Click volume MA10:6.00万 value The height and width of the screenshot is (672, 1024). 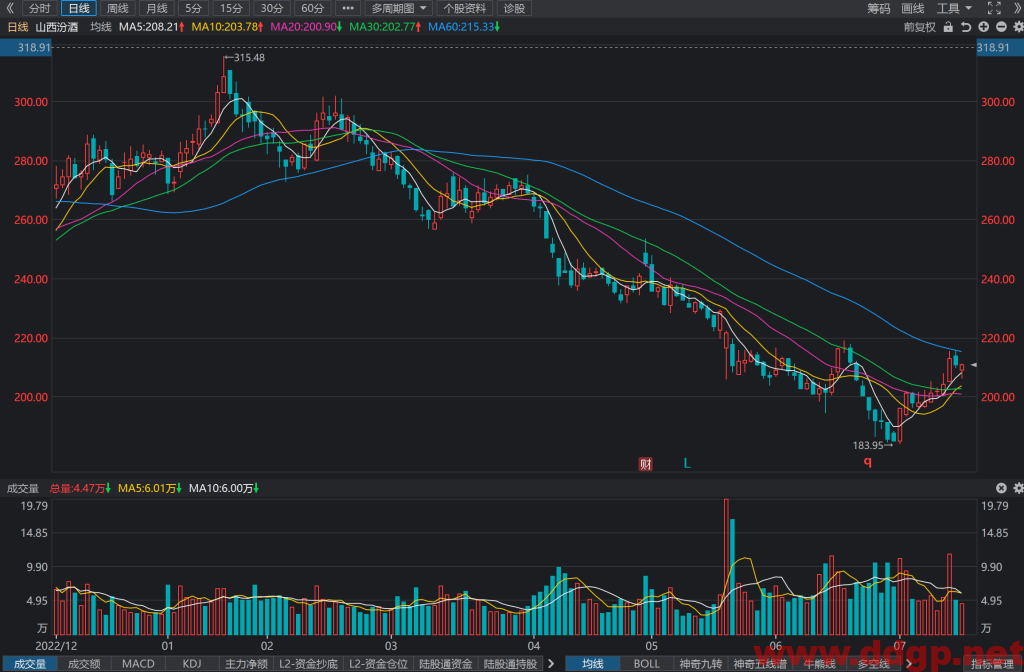click(224, 488)
